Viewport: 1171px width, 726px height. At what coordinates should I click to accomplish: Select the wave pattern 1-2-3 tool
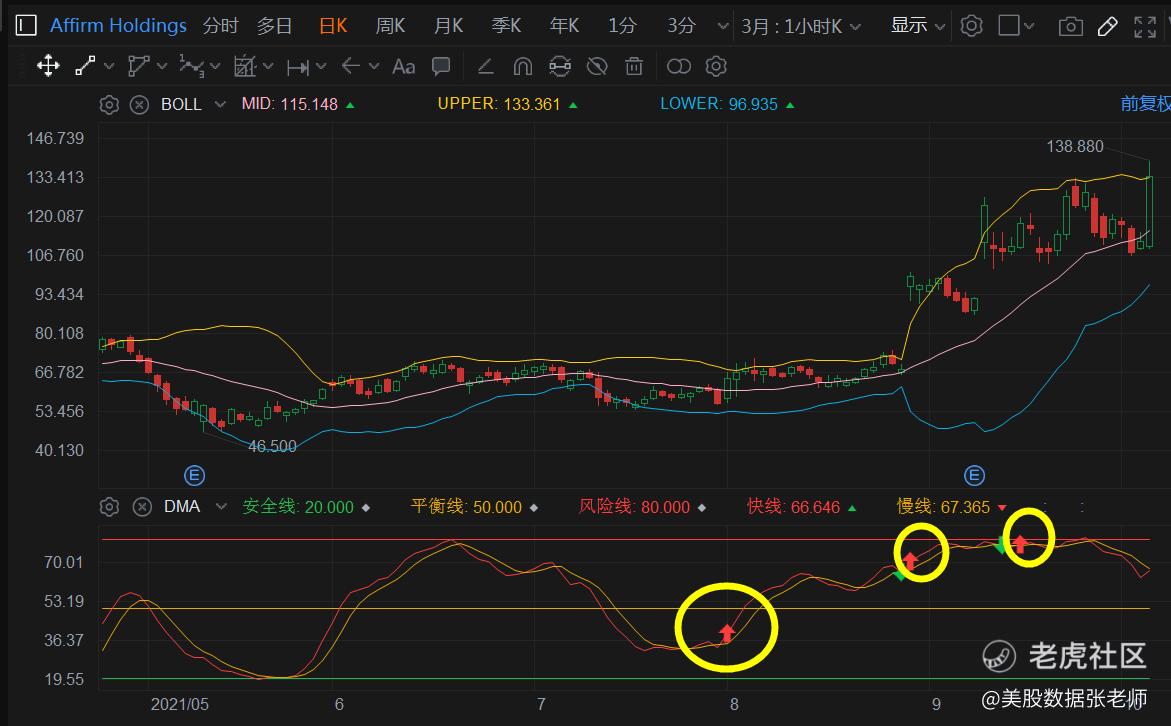191,66
